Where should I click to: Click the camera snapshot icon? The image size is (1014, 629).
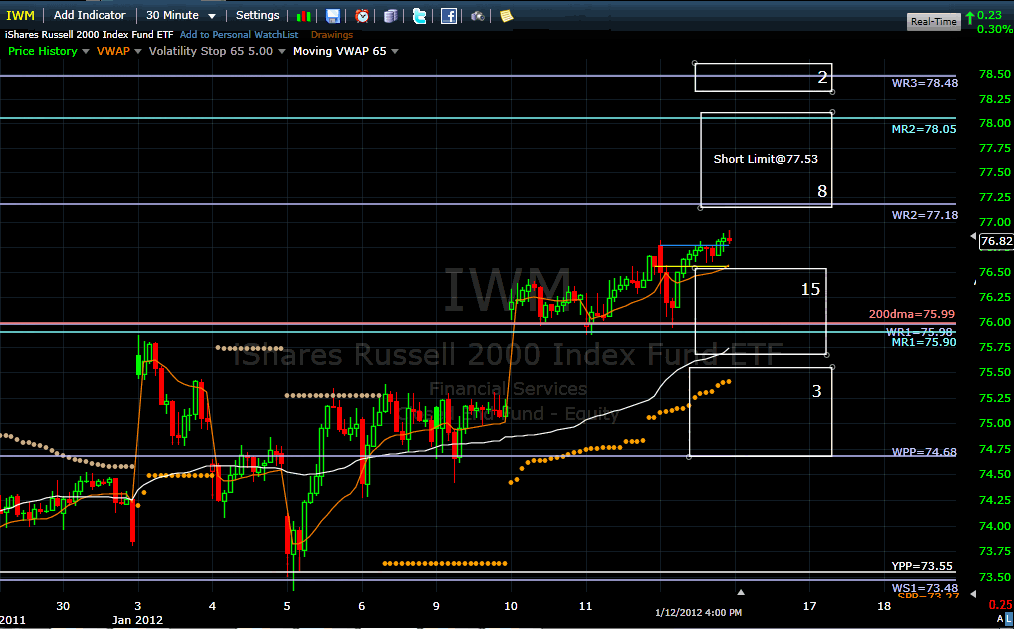[x=477, y=16]
